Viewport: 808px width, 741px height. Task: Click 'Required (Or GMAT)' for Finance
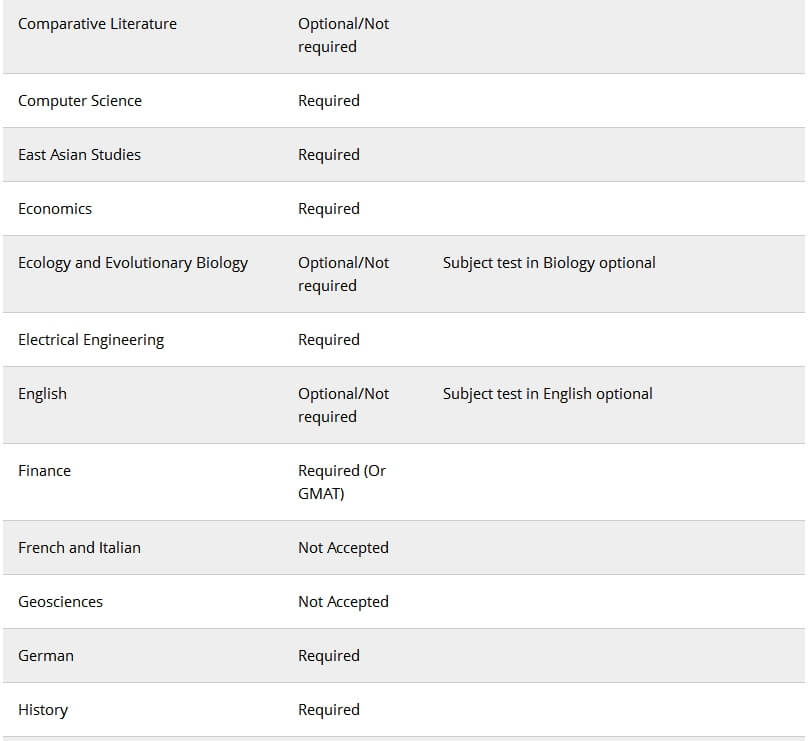341,482
